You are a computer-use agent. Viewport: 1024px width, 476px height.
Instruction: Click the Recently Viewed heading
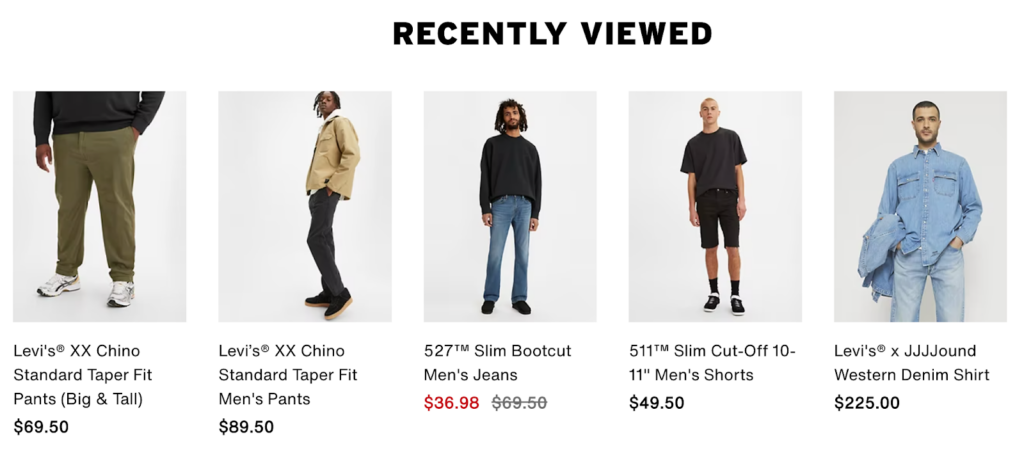click(552, 33)
